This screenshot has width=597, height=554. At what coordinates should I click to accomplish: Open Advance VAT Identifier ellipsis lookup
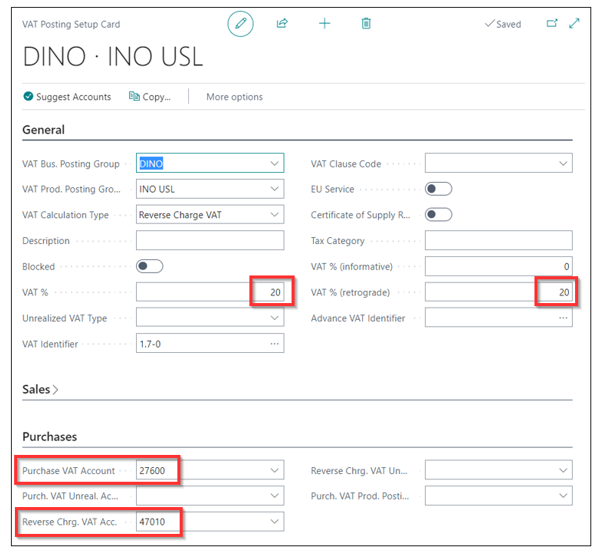tap(563, 318)
